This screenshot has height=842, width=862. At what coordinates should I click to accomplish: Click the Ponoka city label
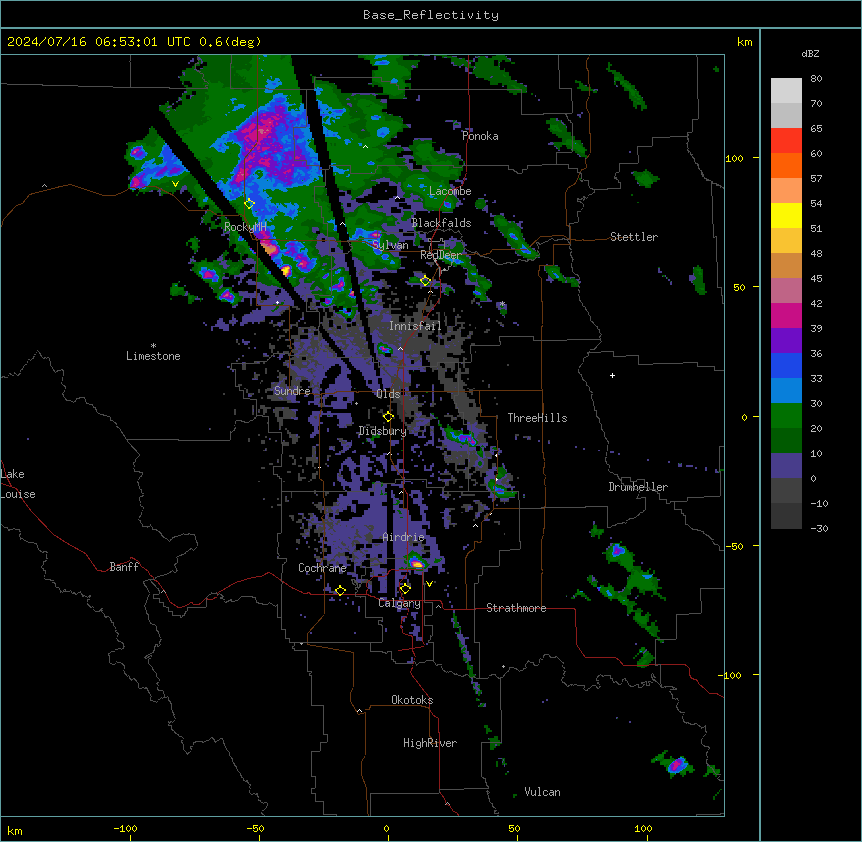coord(480,136)
